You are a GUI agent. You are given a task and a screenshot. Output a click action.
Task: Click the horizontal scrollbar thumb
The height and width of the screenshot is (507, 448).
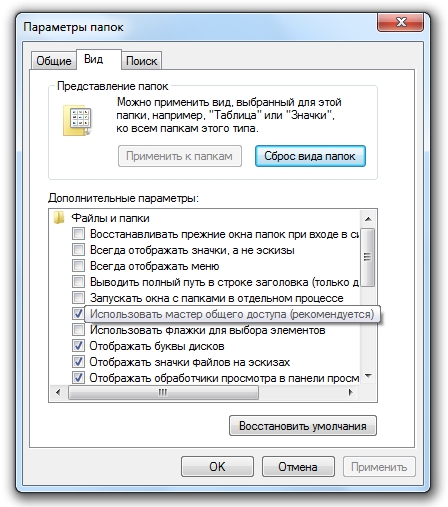[x=163, y=392]
